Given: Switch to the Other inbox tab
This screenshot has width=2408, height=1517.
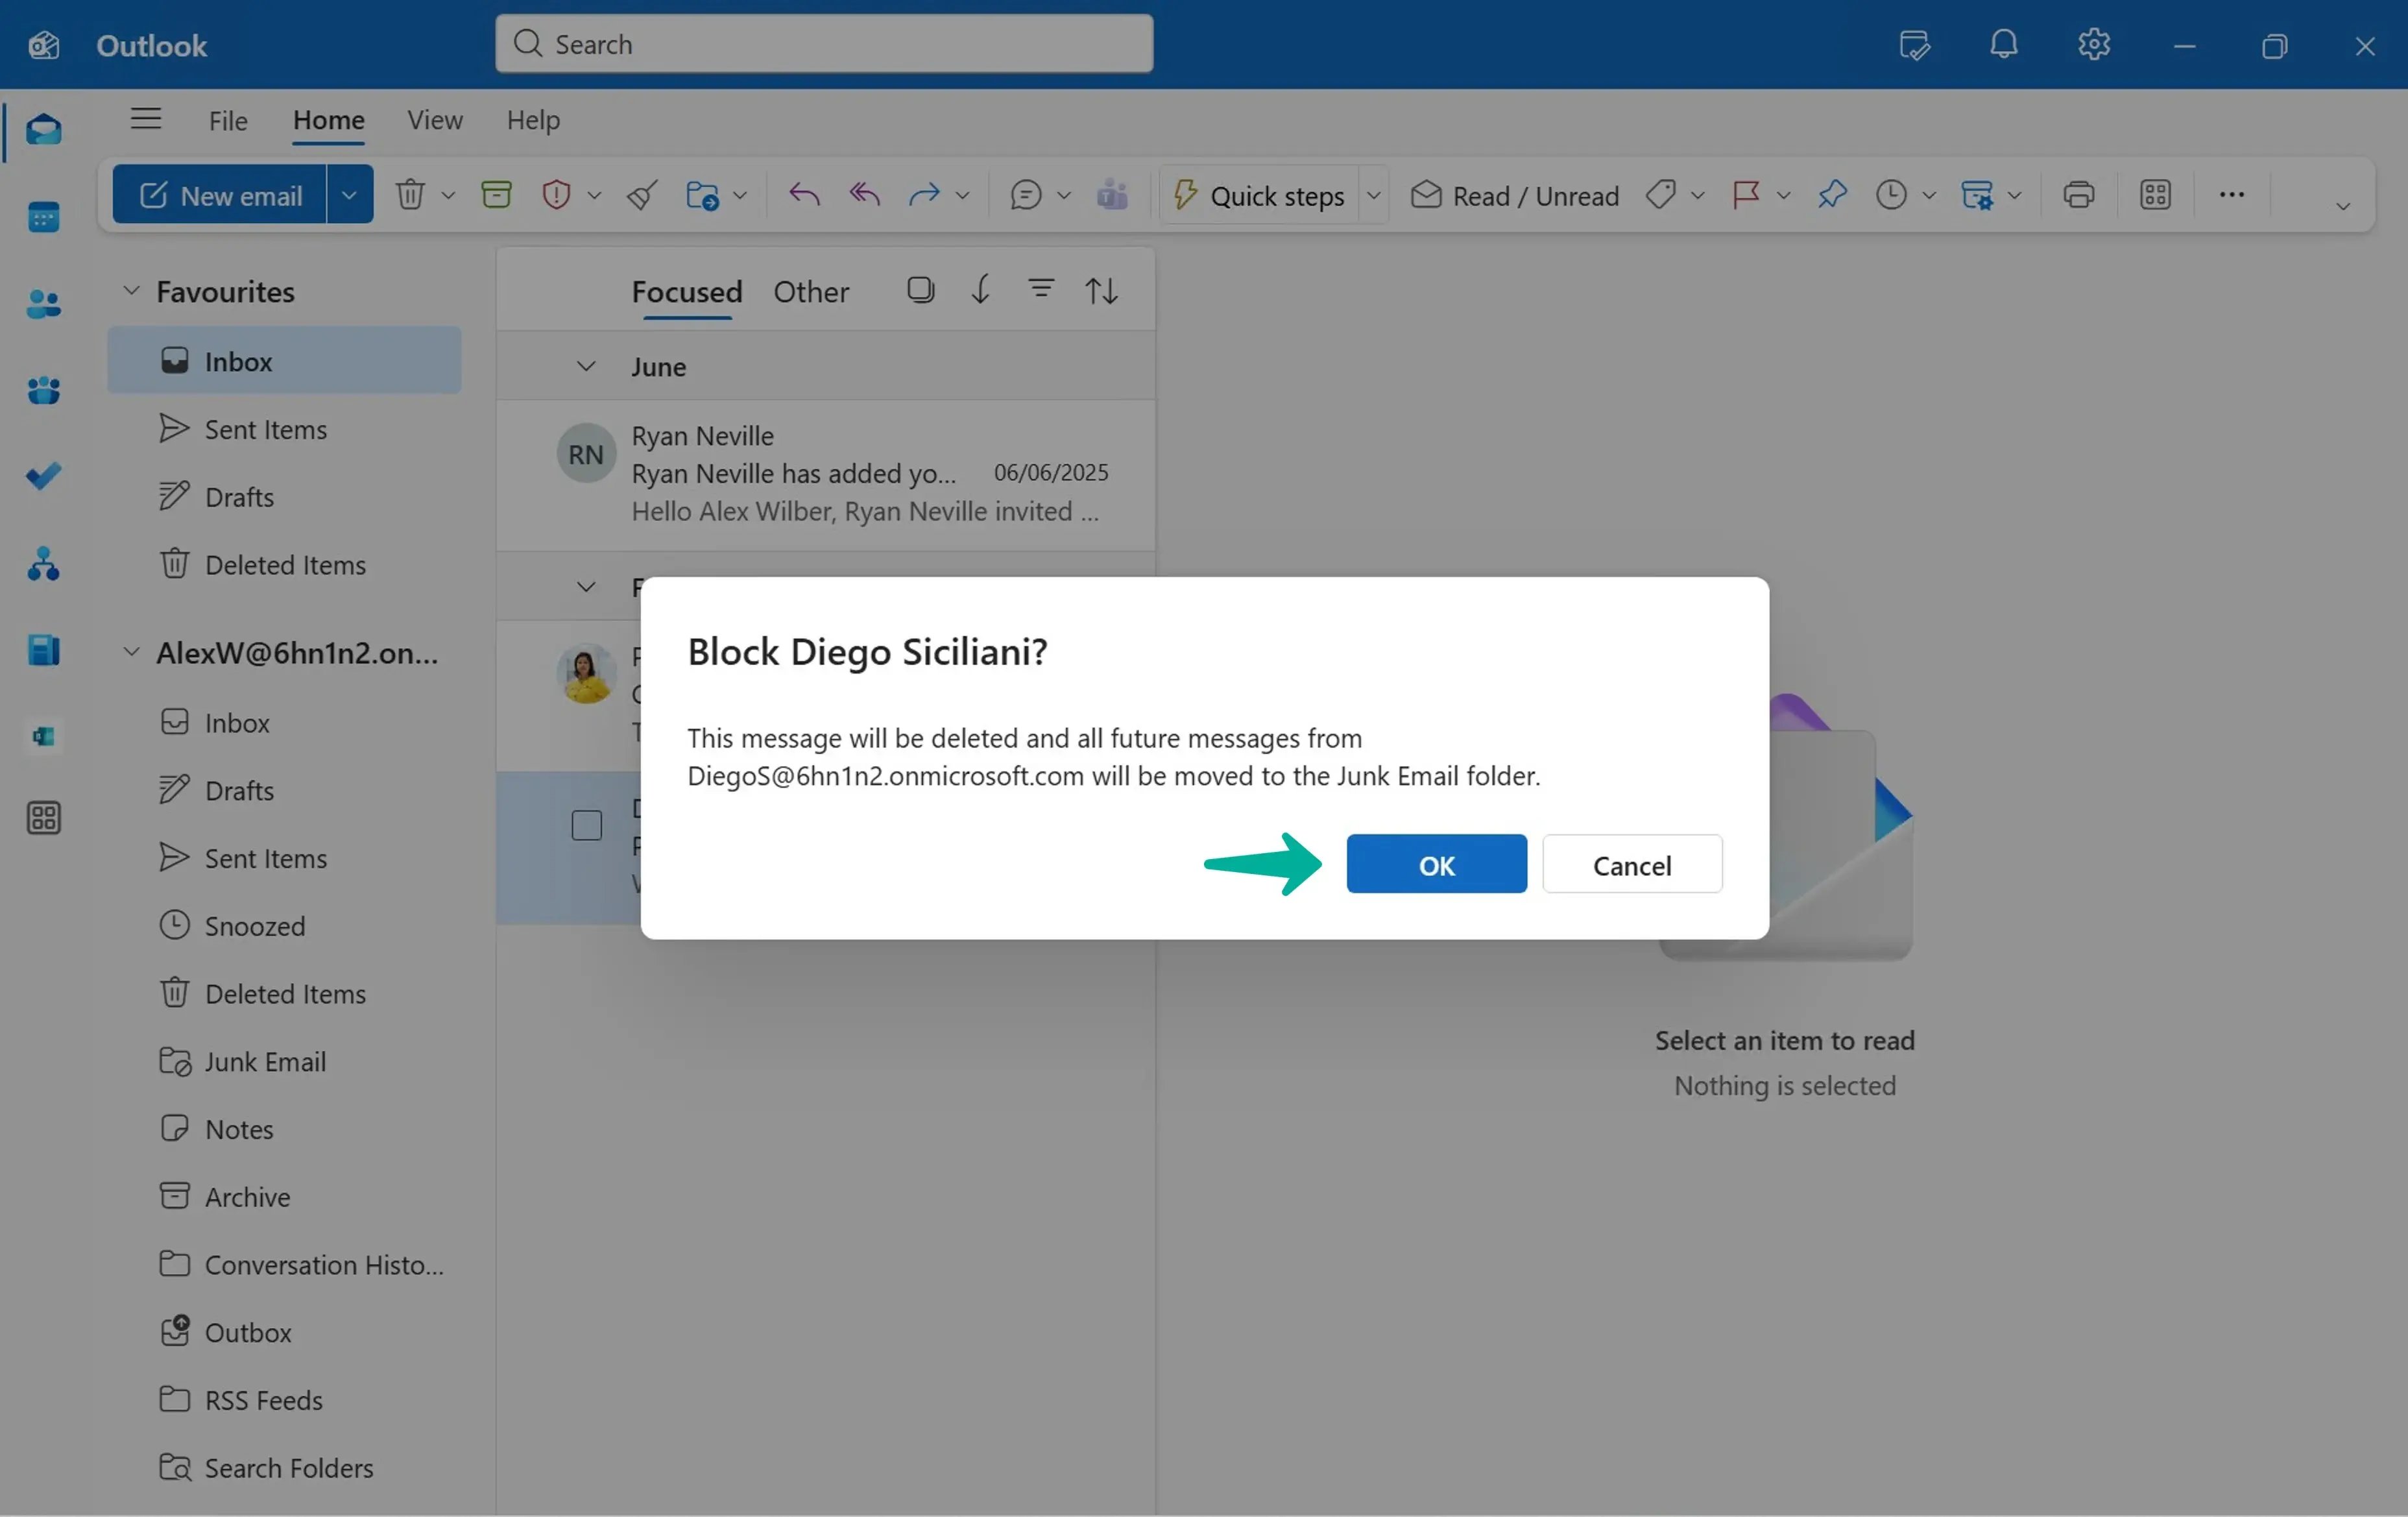Looking at the screenshot, I should [811, 292].
